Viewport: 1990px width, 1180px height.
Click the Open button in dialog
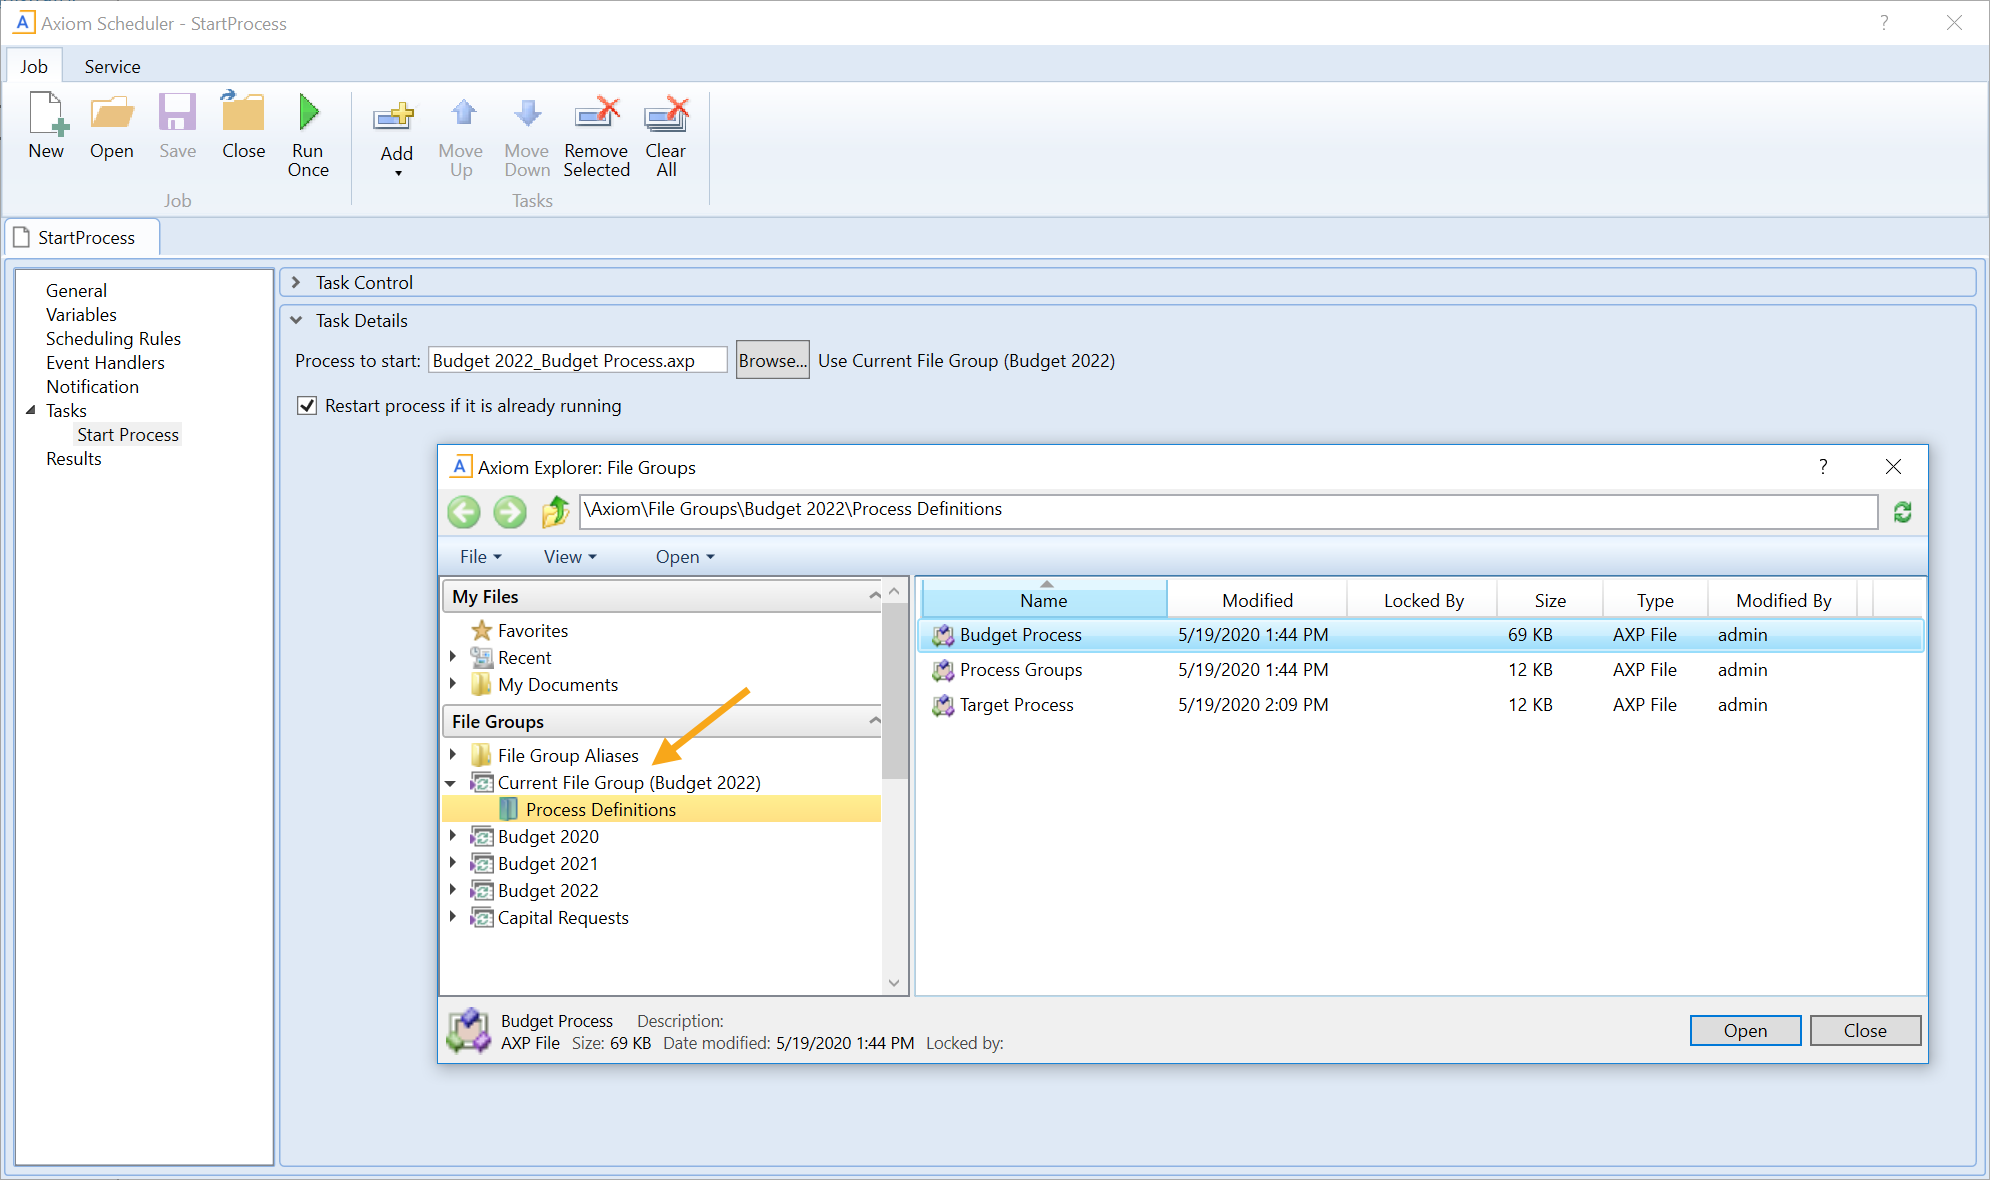(x=1744, y=1031)
